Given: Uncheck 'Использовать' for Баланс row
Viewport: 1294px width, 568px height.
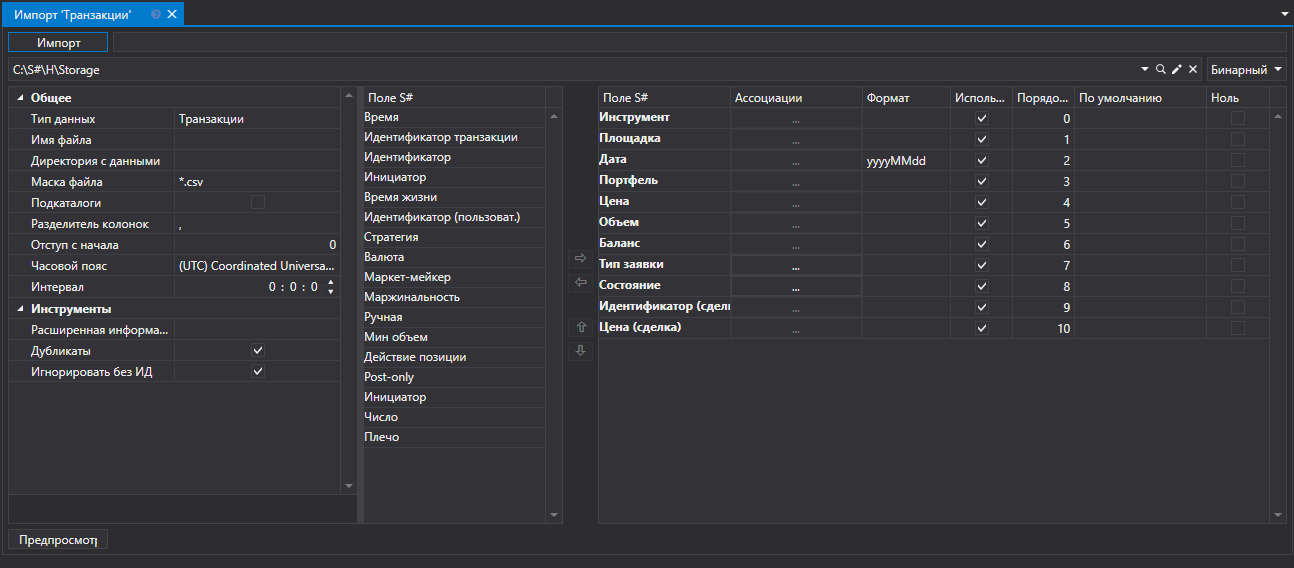Looking at the screenshot, I should 981,244.
